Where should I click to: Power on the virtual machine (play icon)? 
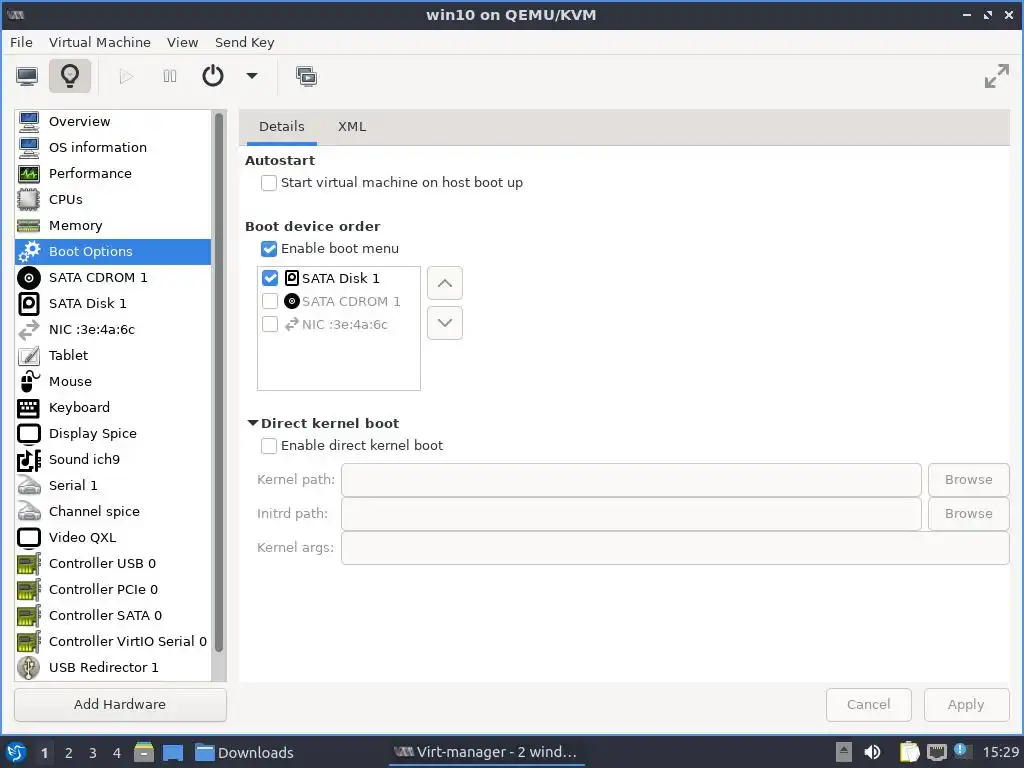click(x=126, y=76)
